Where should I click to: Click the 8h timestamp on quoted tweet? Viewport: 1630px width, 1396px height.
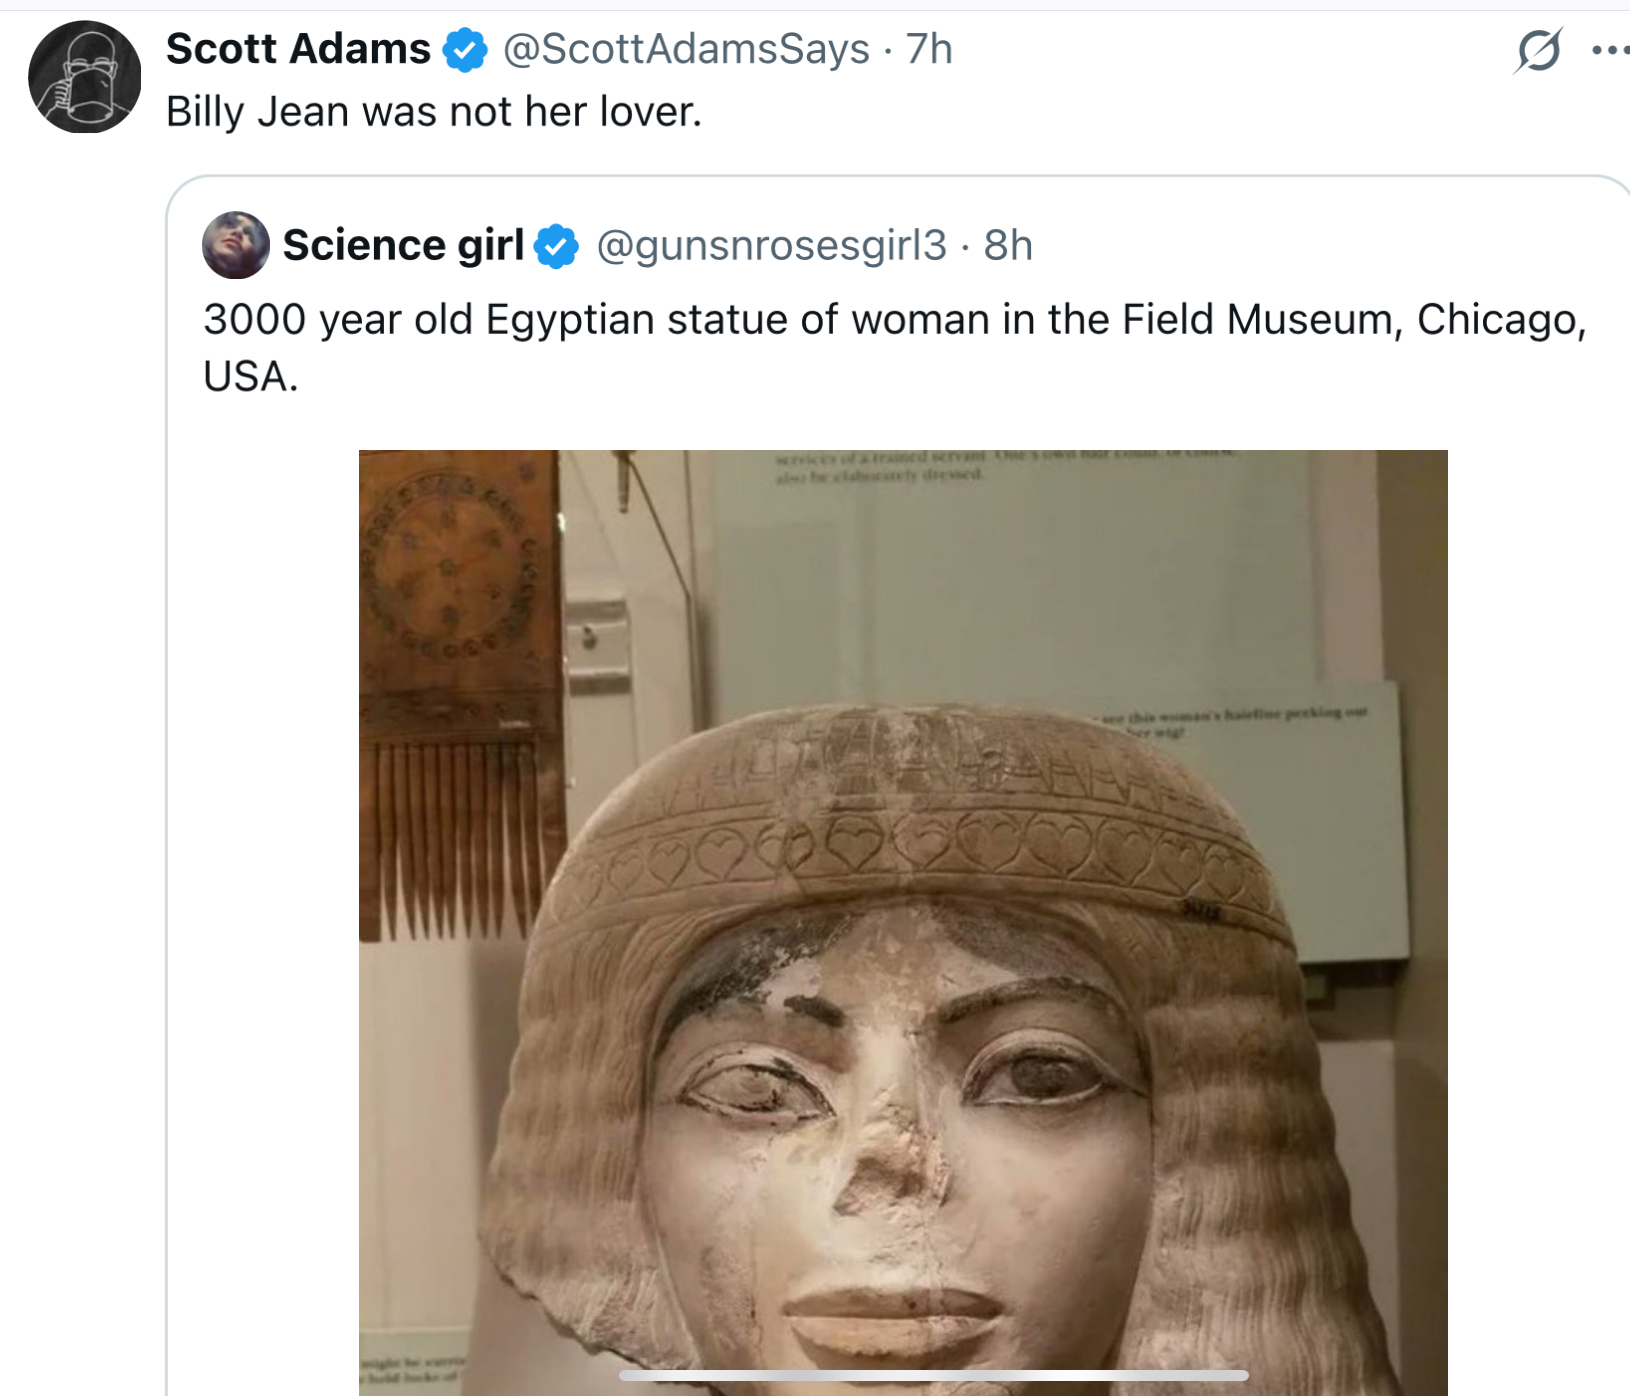[1008, 245]
